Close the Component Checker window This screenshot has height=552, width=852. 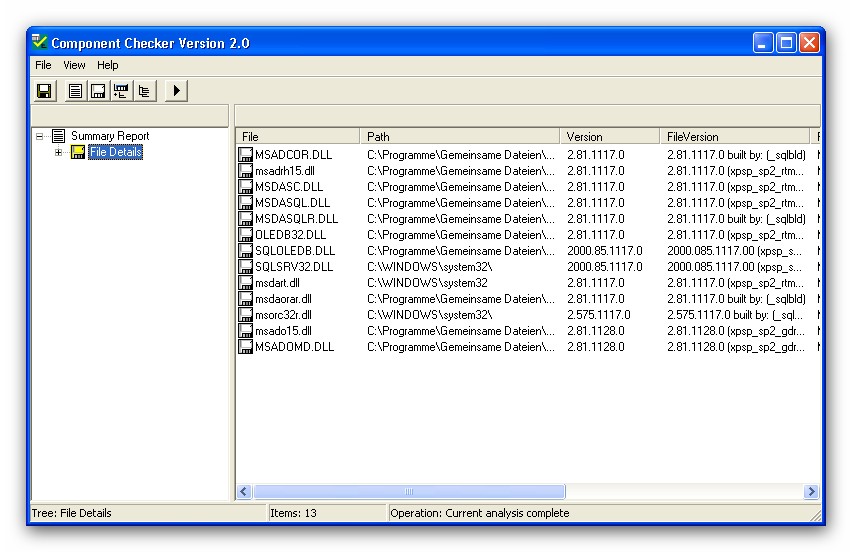(x=809, y=42)
